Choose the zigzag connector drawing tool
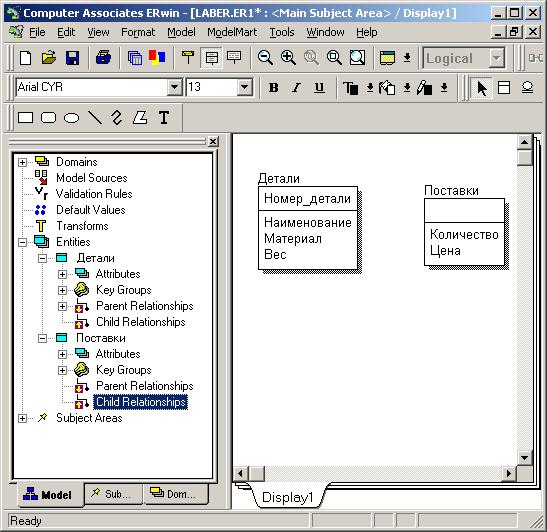 pos(117,118)
